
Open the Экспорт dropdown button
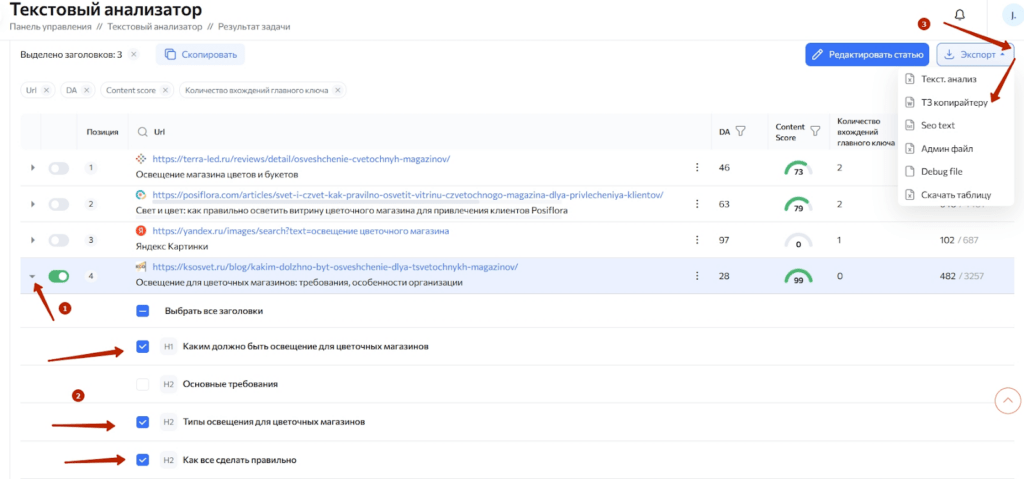click(974, 54)
